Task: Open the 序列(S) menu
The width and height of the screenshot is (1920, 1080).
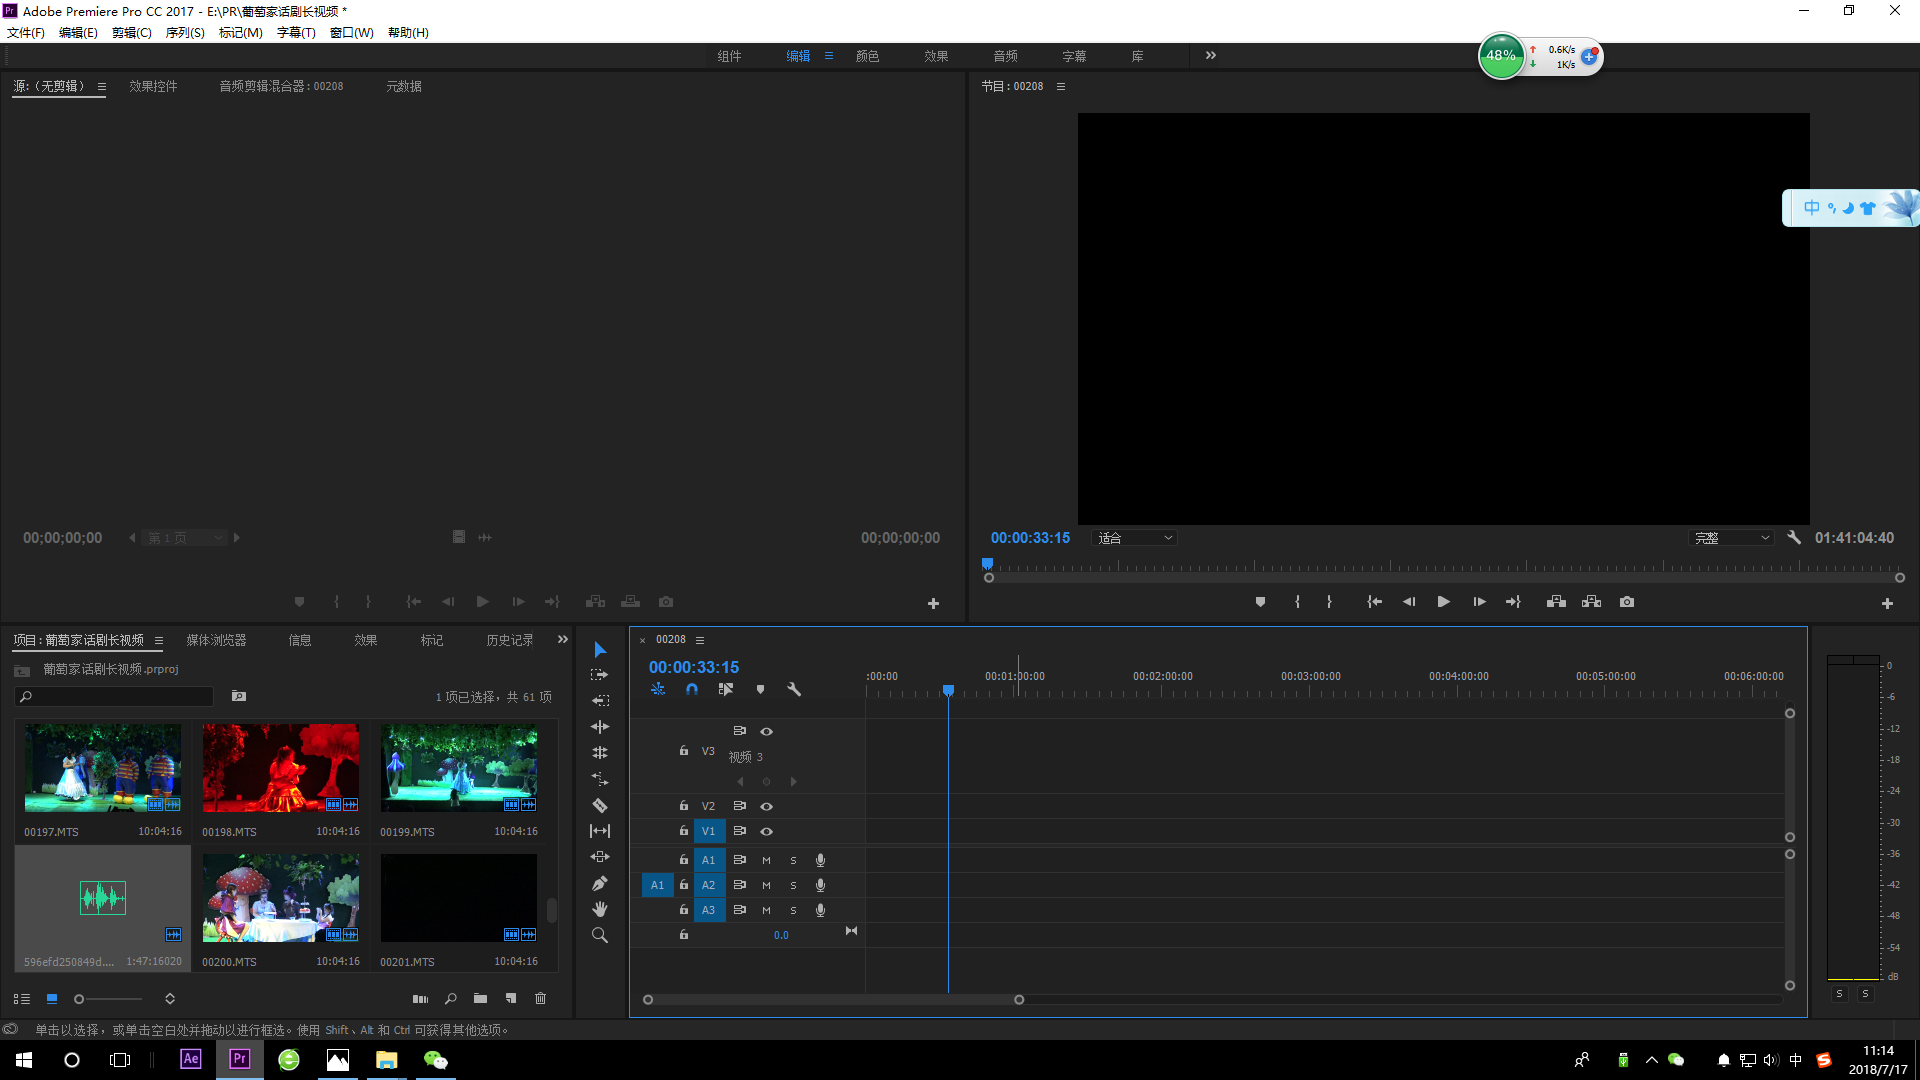Action: 185,33
